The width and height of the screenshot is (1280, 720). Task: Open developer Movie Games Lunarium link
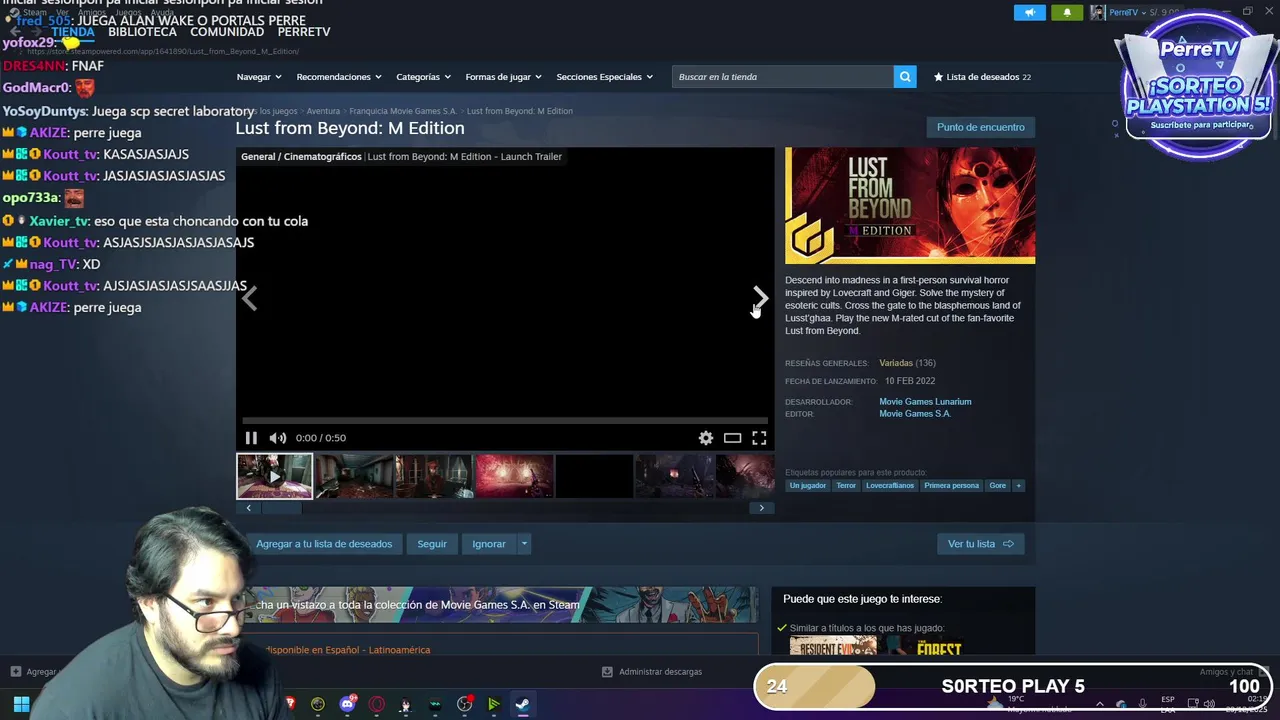pyautogui.click(x=925, y=402)
